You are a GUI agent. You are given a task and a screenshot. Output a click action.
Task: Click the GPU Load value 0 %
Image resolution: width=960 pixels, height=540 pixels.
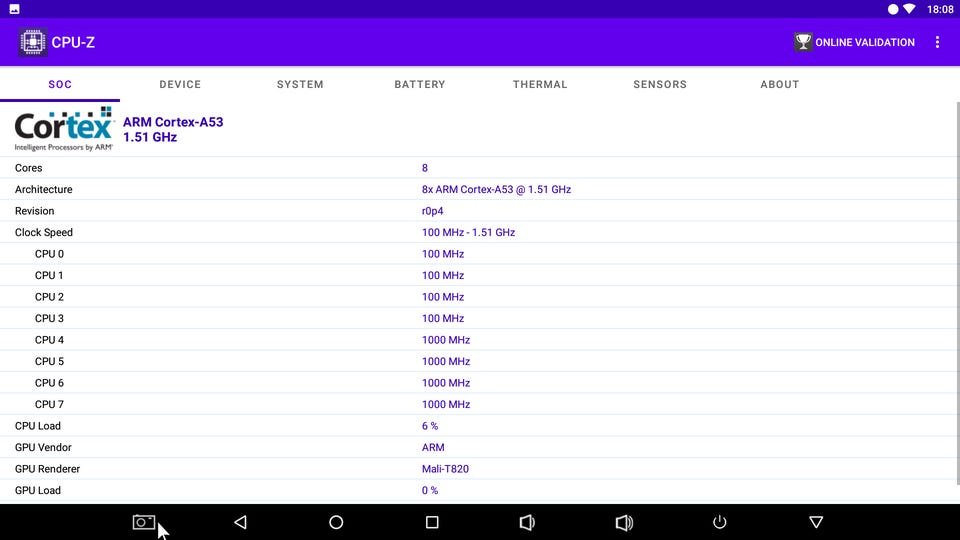[430, 490]
